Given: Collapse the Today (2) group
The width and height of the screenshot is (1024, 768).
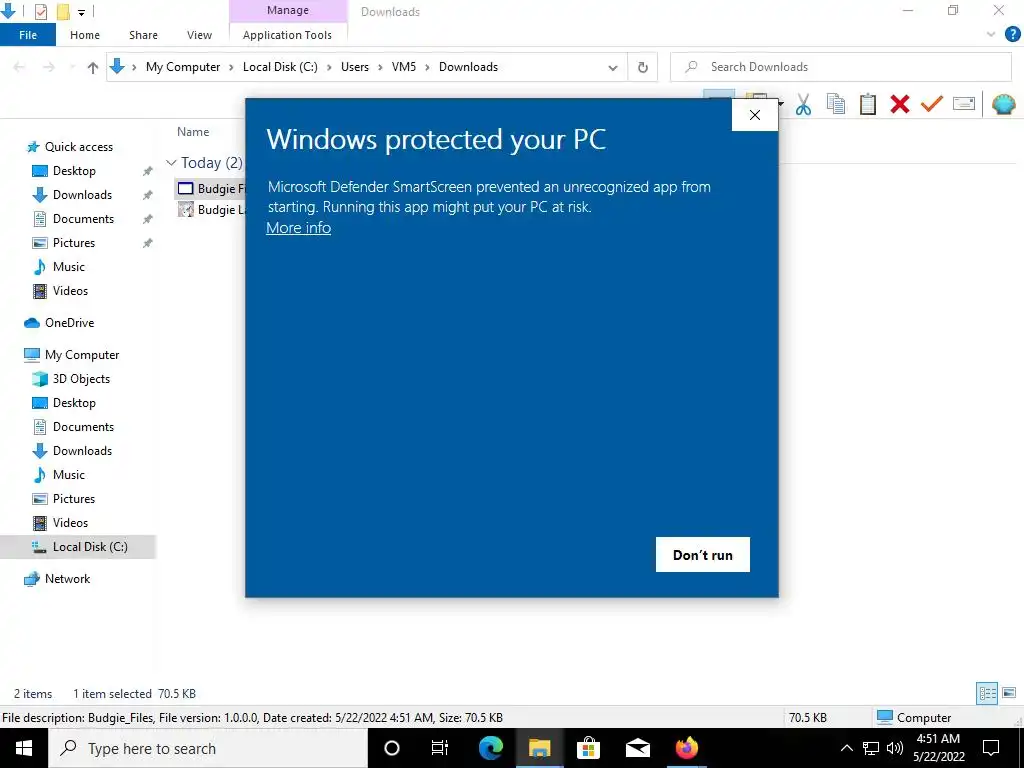Looking at the screenshot, I should [x=171, y=163].
